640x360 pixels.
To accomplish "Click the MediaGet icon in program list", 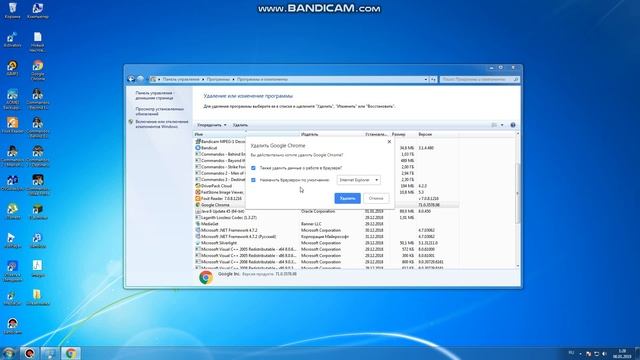I will [x=198, y=224].
